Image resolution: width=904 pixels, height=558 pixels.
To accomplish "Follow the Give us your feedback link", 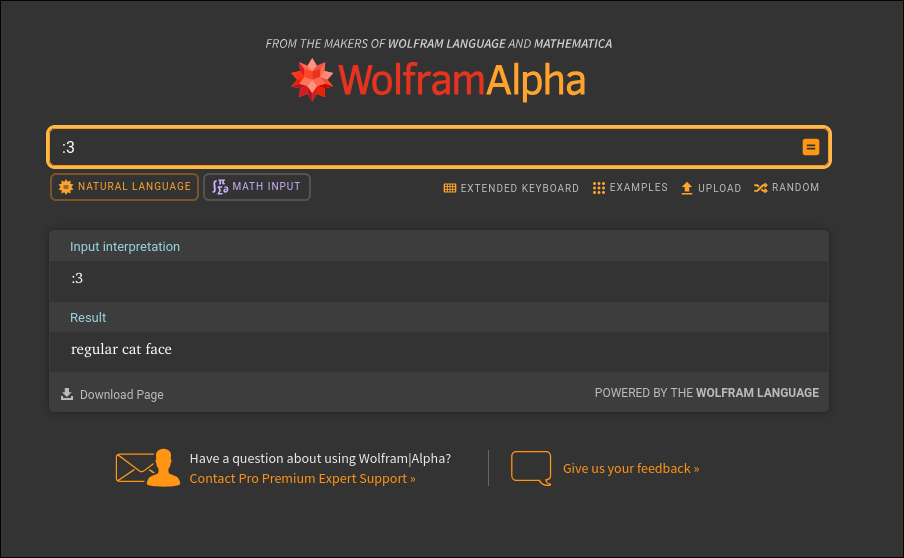I will coord(631,468).
